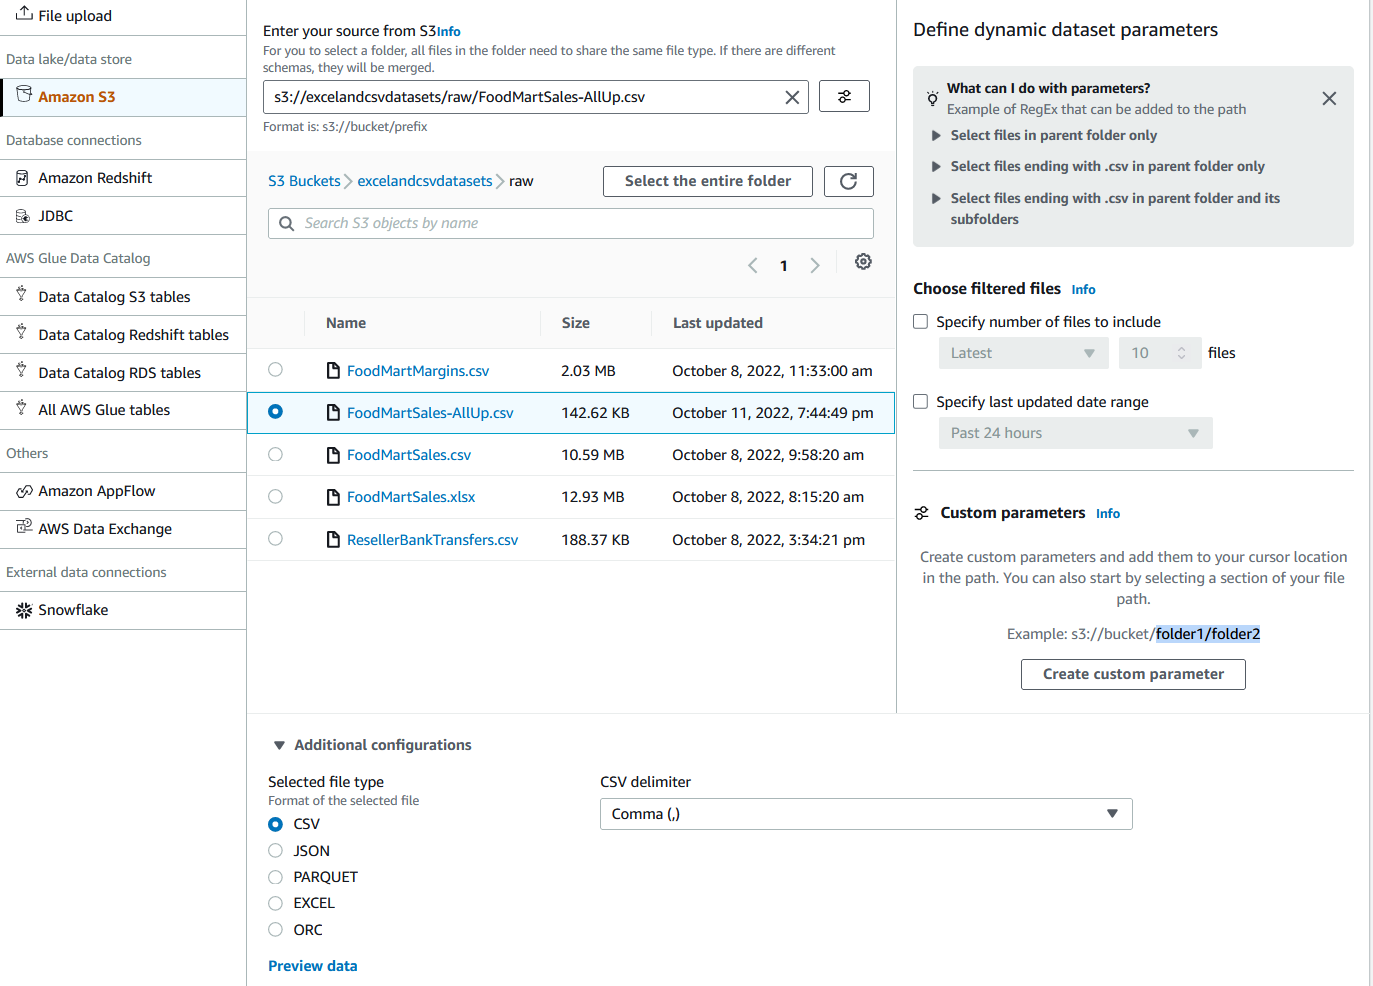The height and width of the screenshot is (986, 1373).
Task: Refresh the S3 object list
Action: [x=848, y=181]
